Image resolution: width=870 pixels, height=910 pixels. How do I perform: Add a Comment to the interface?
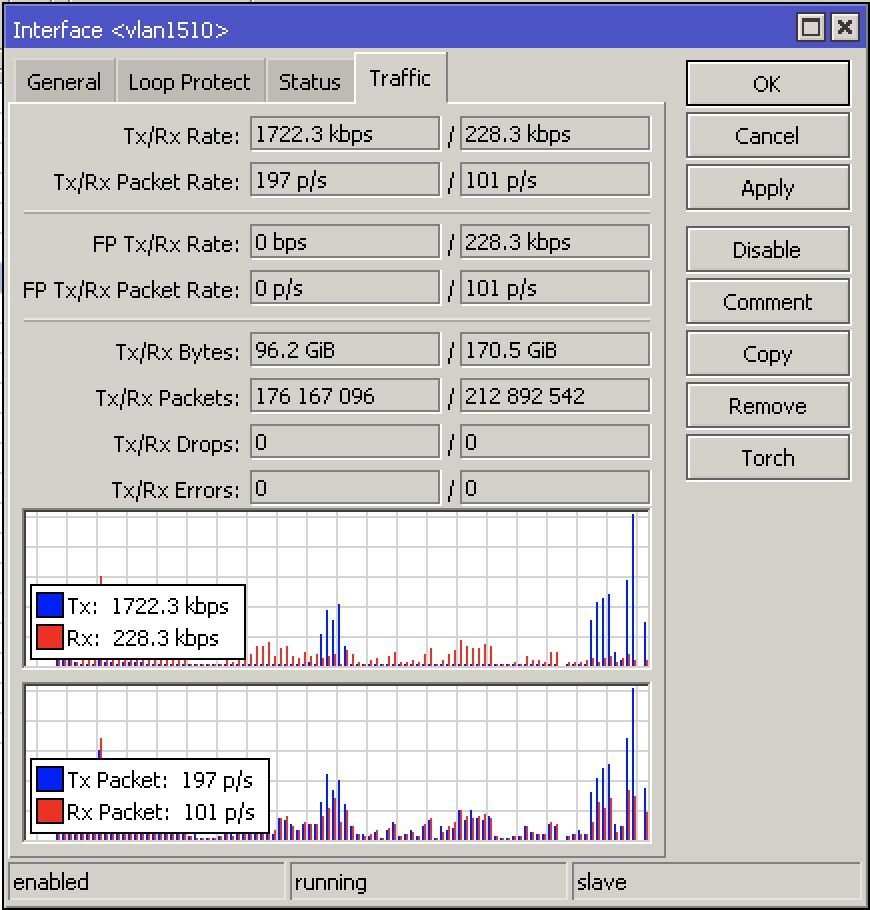[x=768, y=302]
